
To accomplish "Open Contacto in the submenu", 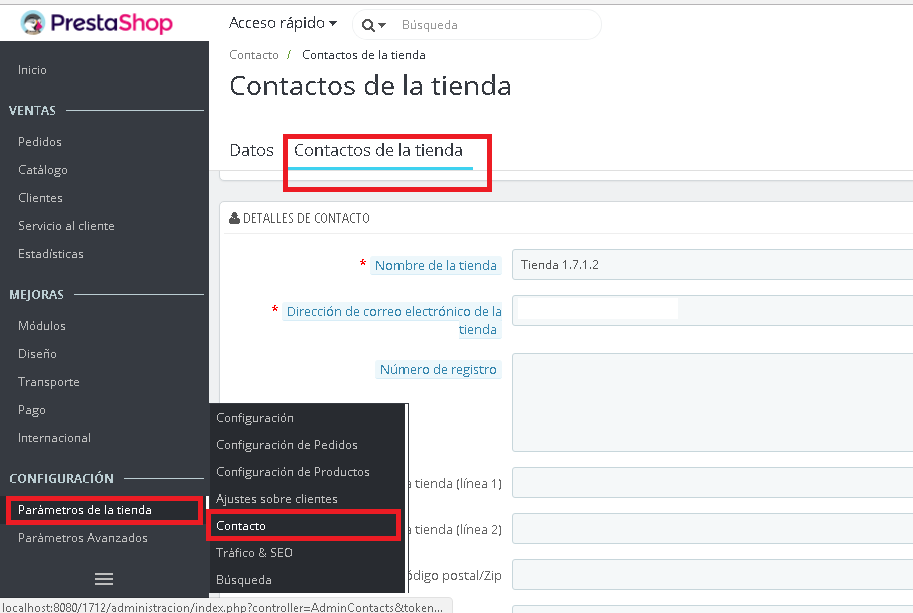I will click(241, 525).
